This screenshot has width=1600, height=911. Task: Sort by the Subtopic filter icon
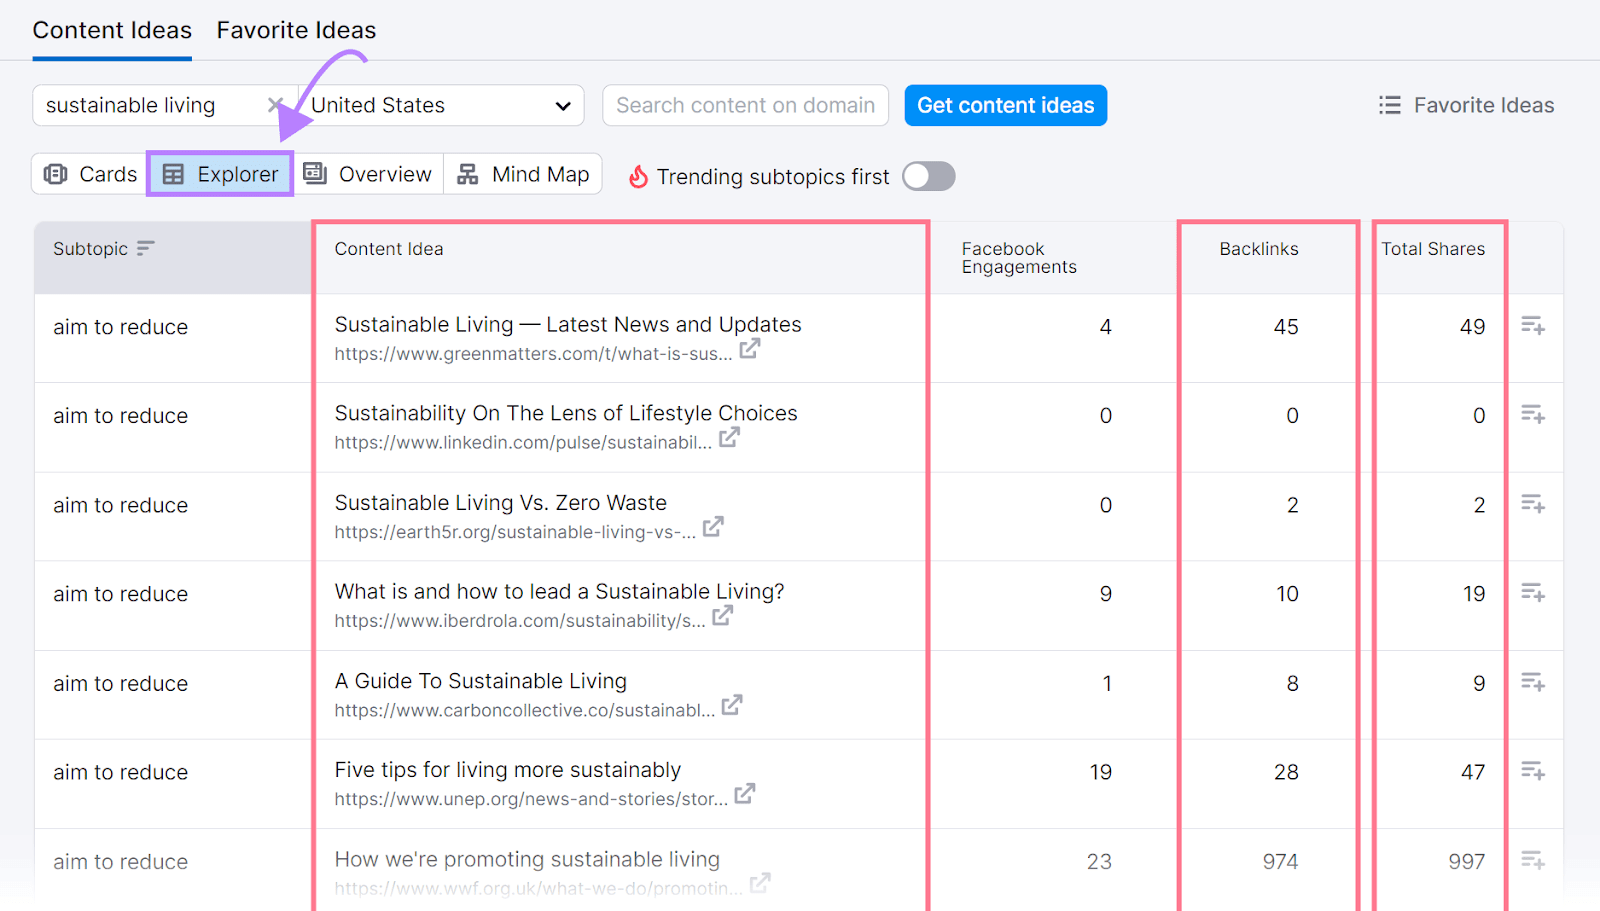(x=146, y=248)
